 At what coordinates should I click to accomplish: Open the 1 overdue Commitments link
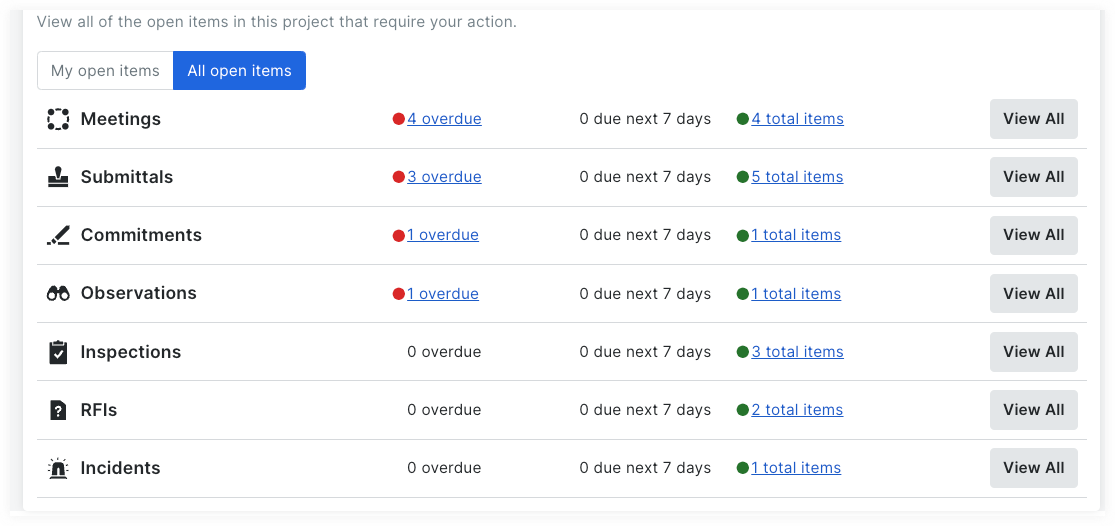click(442, 235)
